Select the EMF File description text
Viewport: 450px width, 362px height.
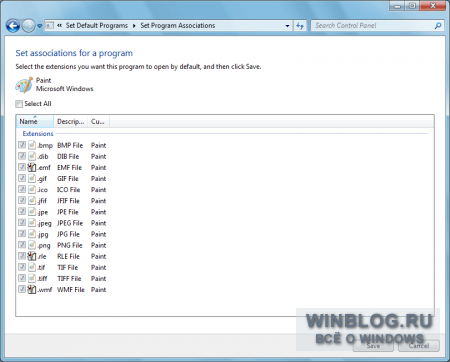coord(69,167)
